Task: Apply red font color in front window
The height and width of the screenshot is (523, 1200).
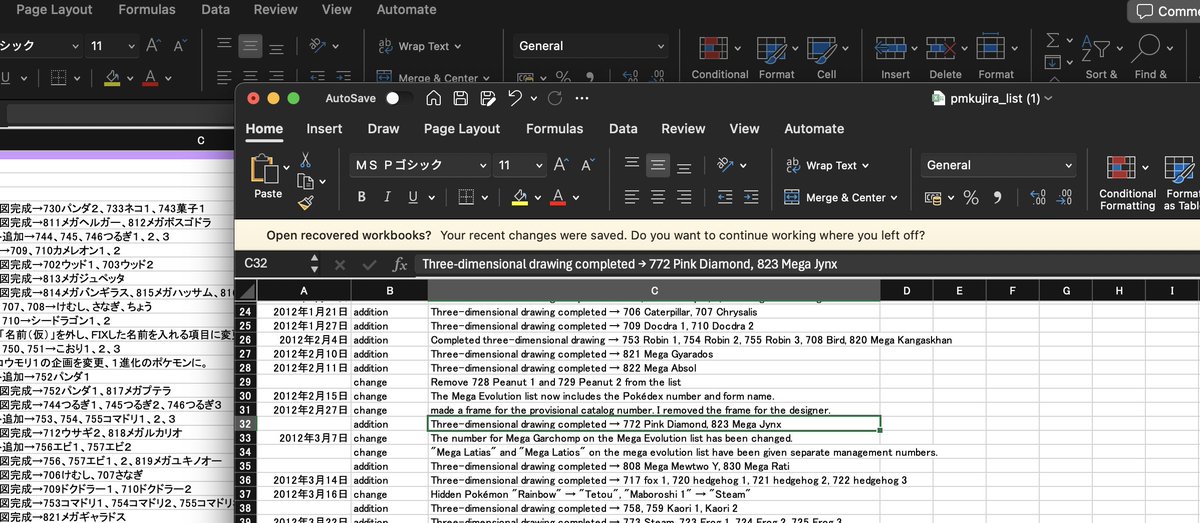Action: tap(558, 197)
